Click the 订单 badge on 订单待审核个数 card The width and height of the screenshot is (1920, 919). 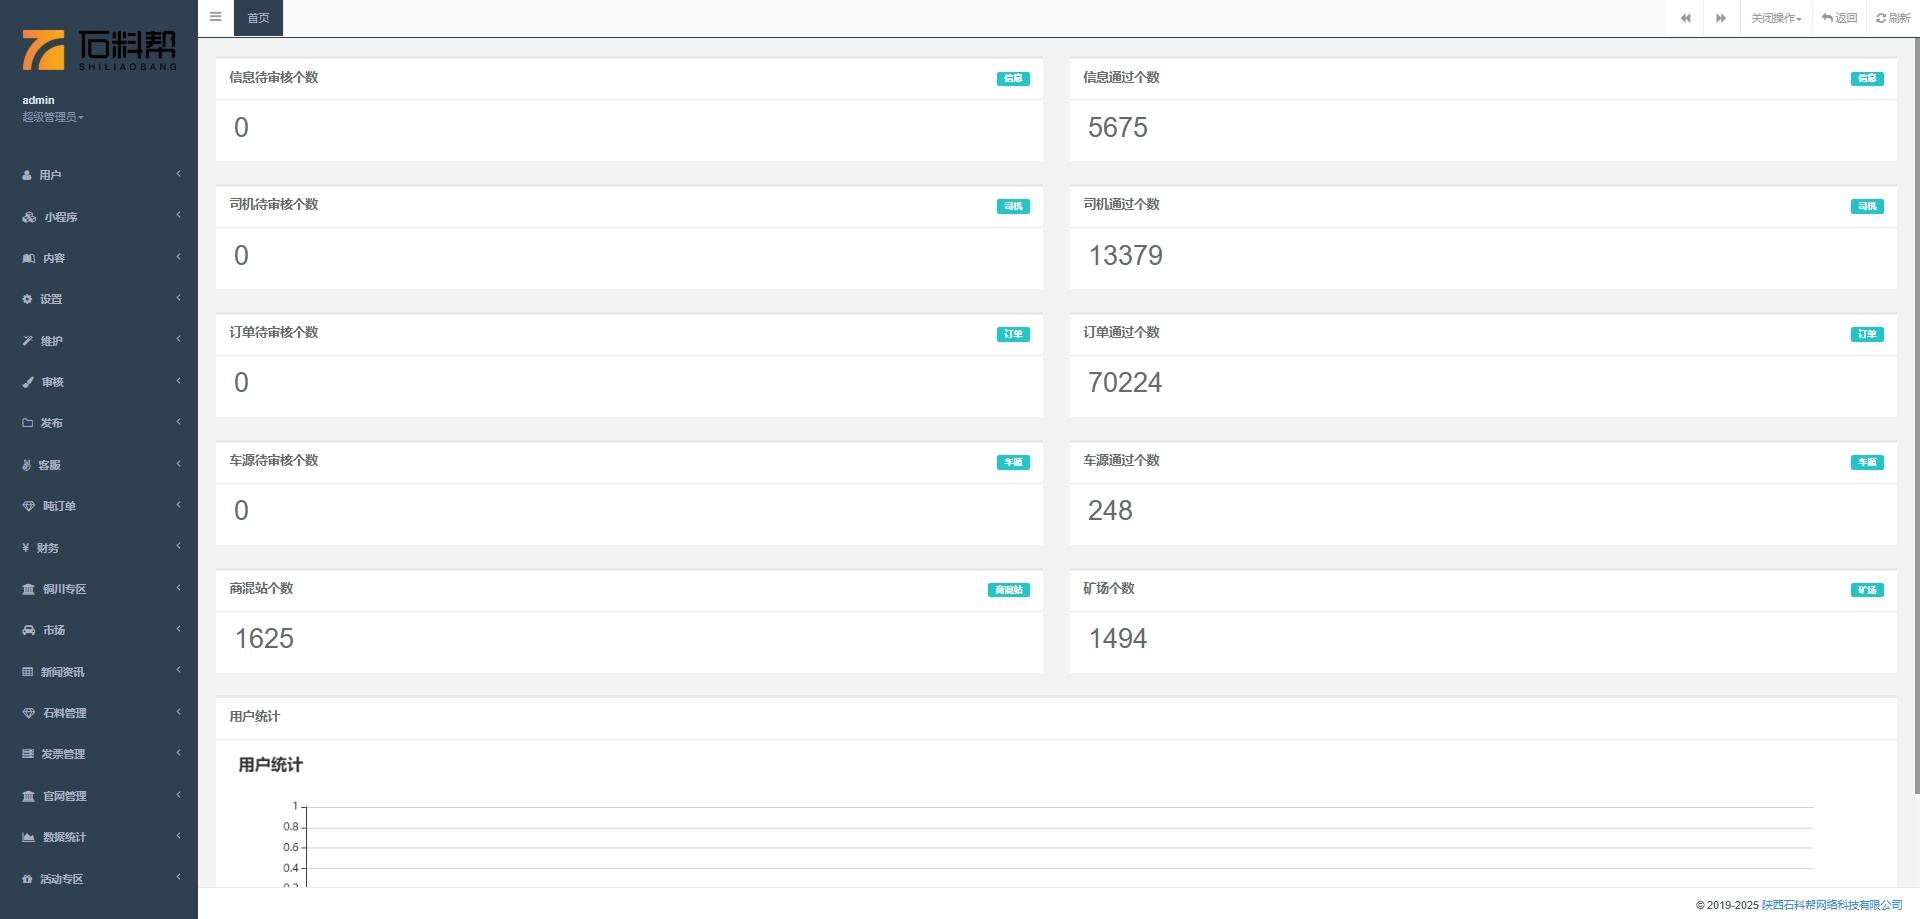coord(1013,334)
